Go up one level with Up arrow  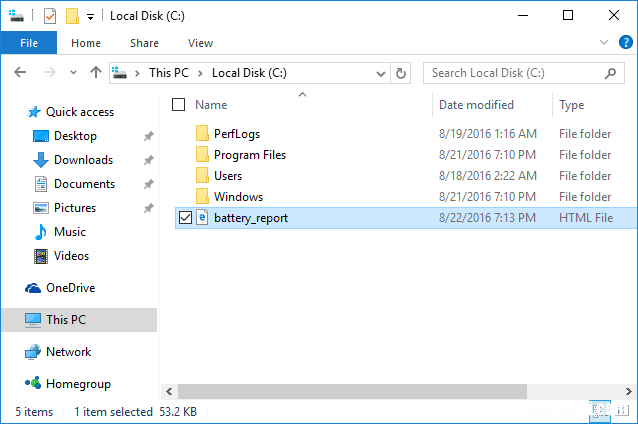(96, 72)
